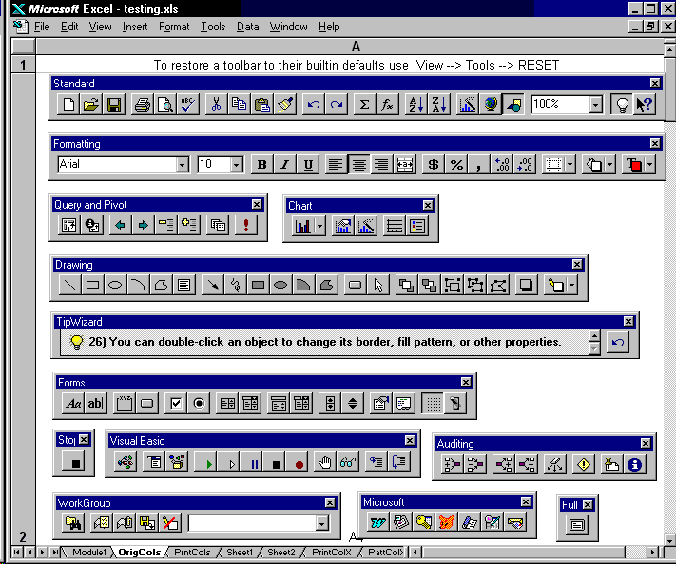Expand the fill Color dropdown arrow
The width and height of the screenshot is (676, 564).
pyautogui.click(x=610, y=164)
